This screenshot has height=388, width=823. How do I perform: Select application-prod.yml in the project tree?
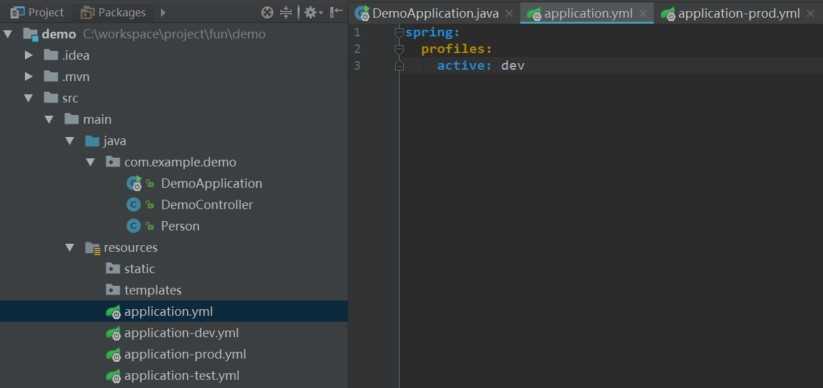(x=174, y=354)
